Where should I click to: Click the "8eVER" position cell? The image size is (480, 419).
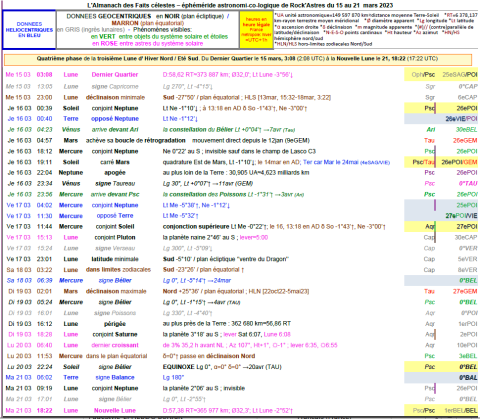(x=468, y=270)
